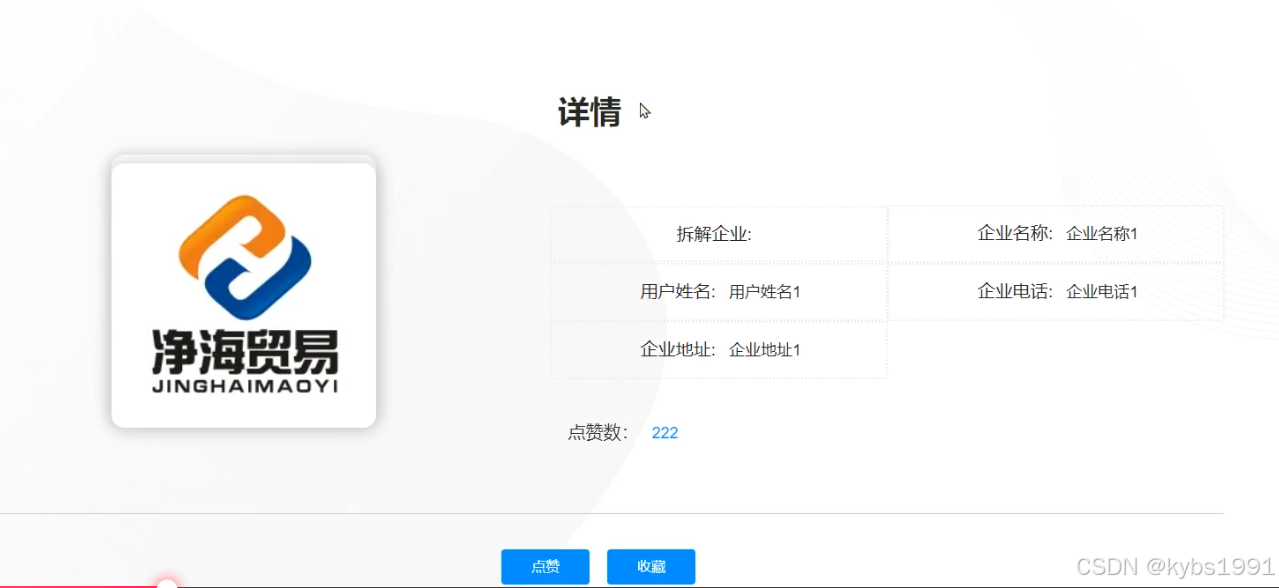Select the 企业地址1 value

pyautogui.click(x=765, y=350)
